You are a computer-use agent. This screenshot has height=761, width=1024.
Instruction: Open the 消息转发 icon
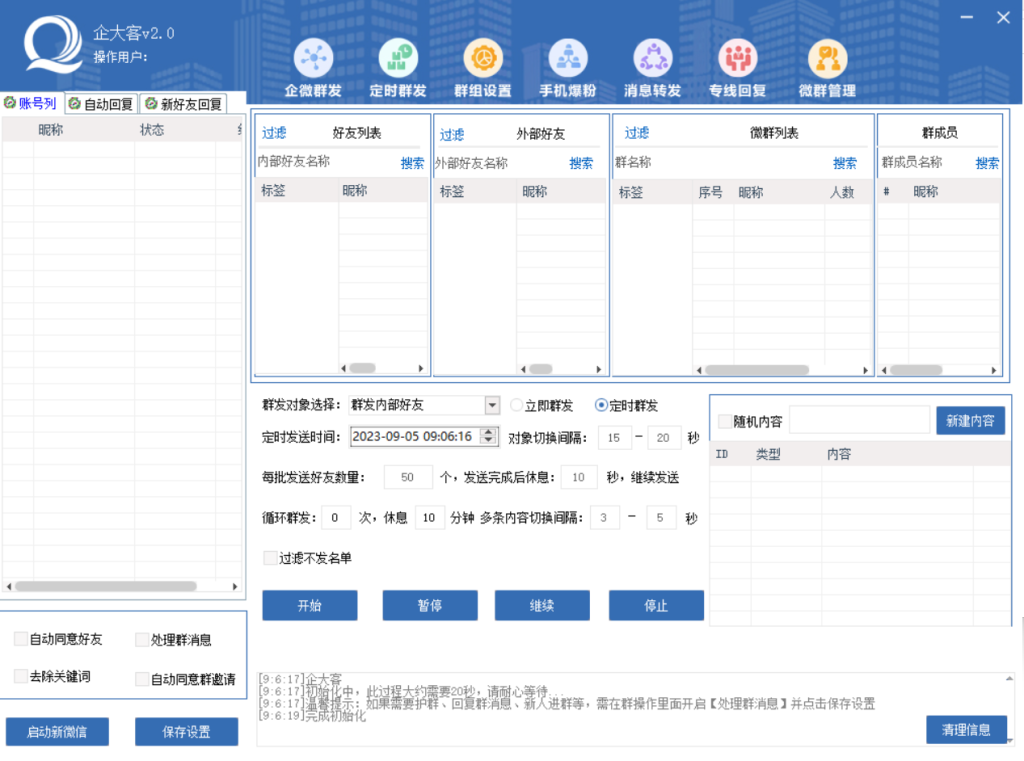click(x=653, y=59)
